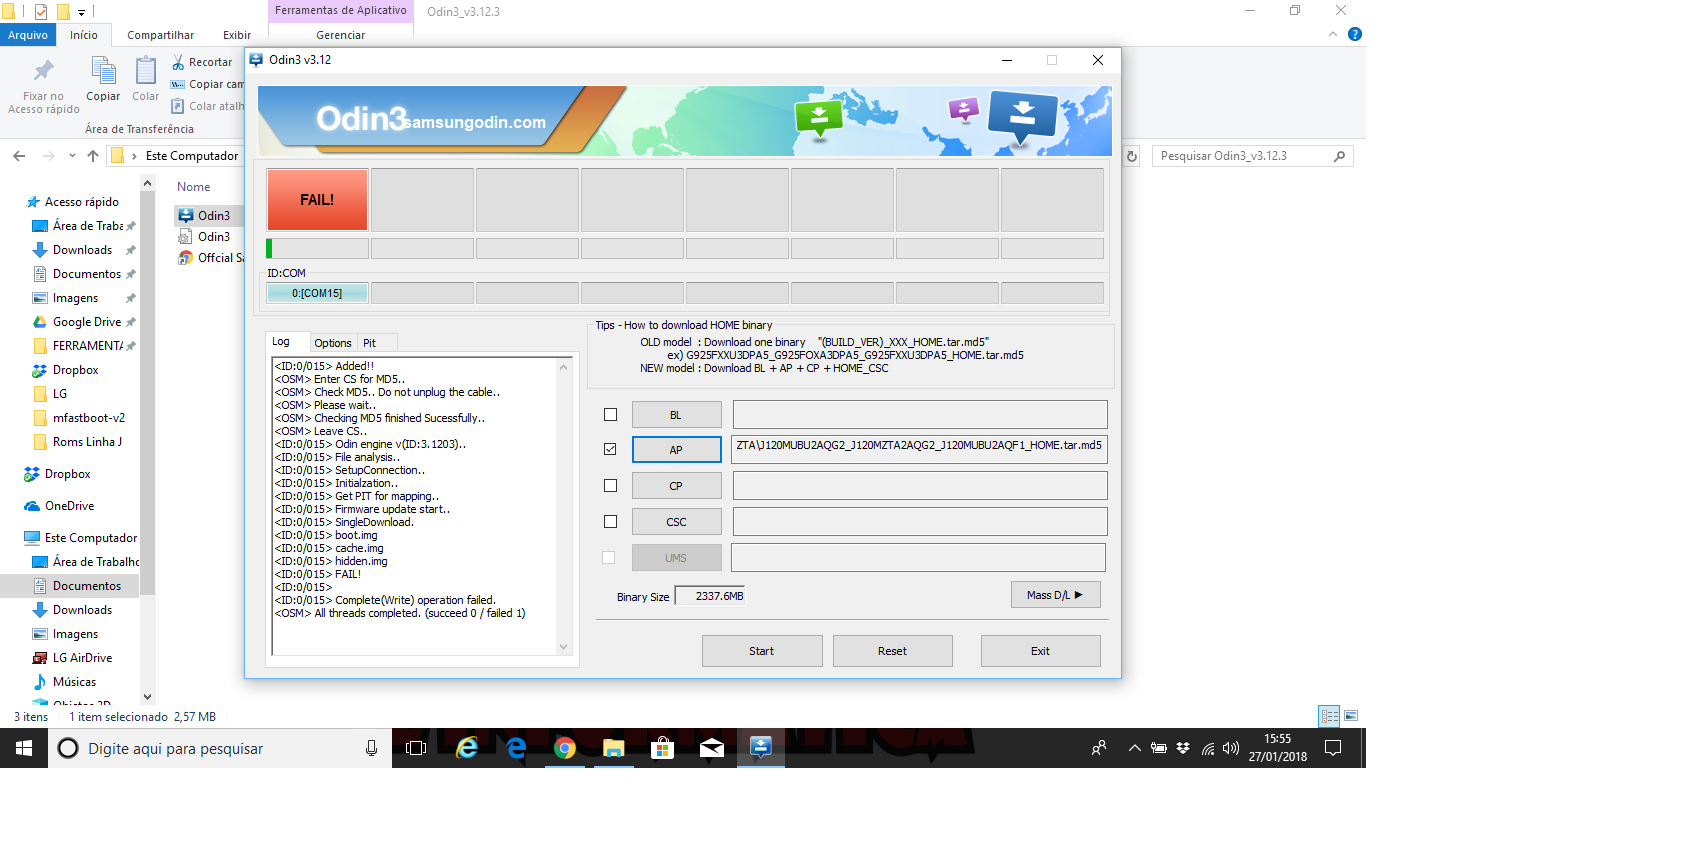Image resolution: width=1682 pixels, height=848 pixels.
Task: Click the Explorer back arrow
Action: tap(19, 156)
